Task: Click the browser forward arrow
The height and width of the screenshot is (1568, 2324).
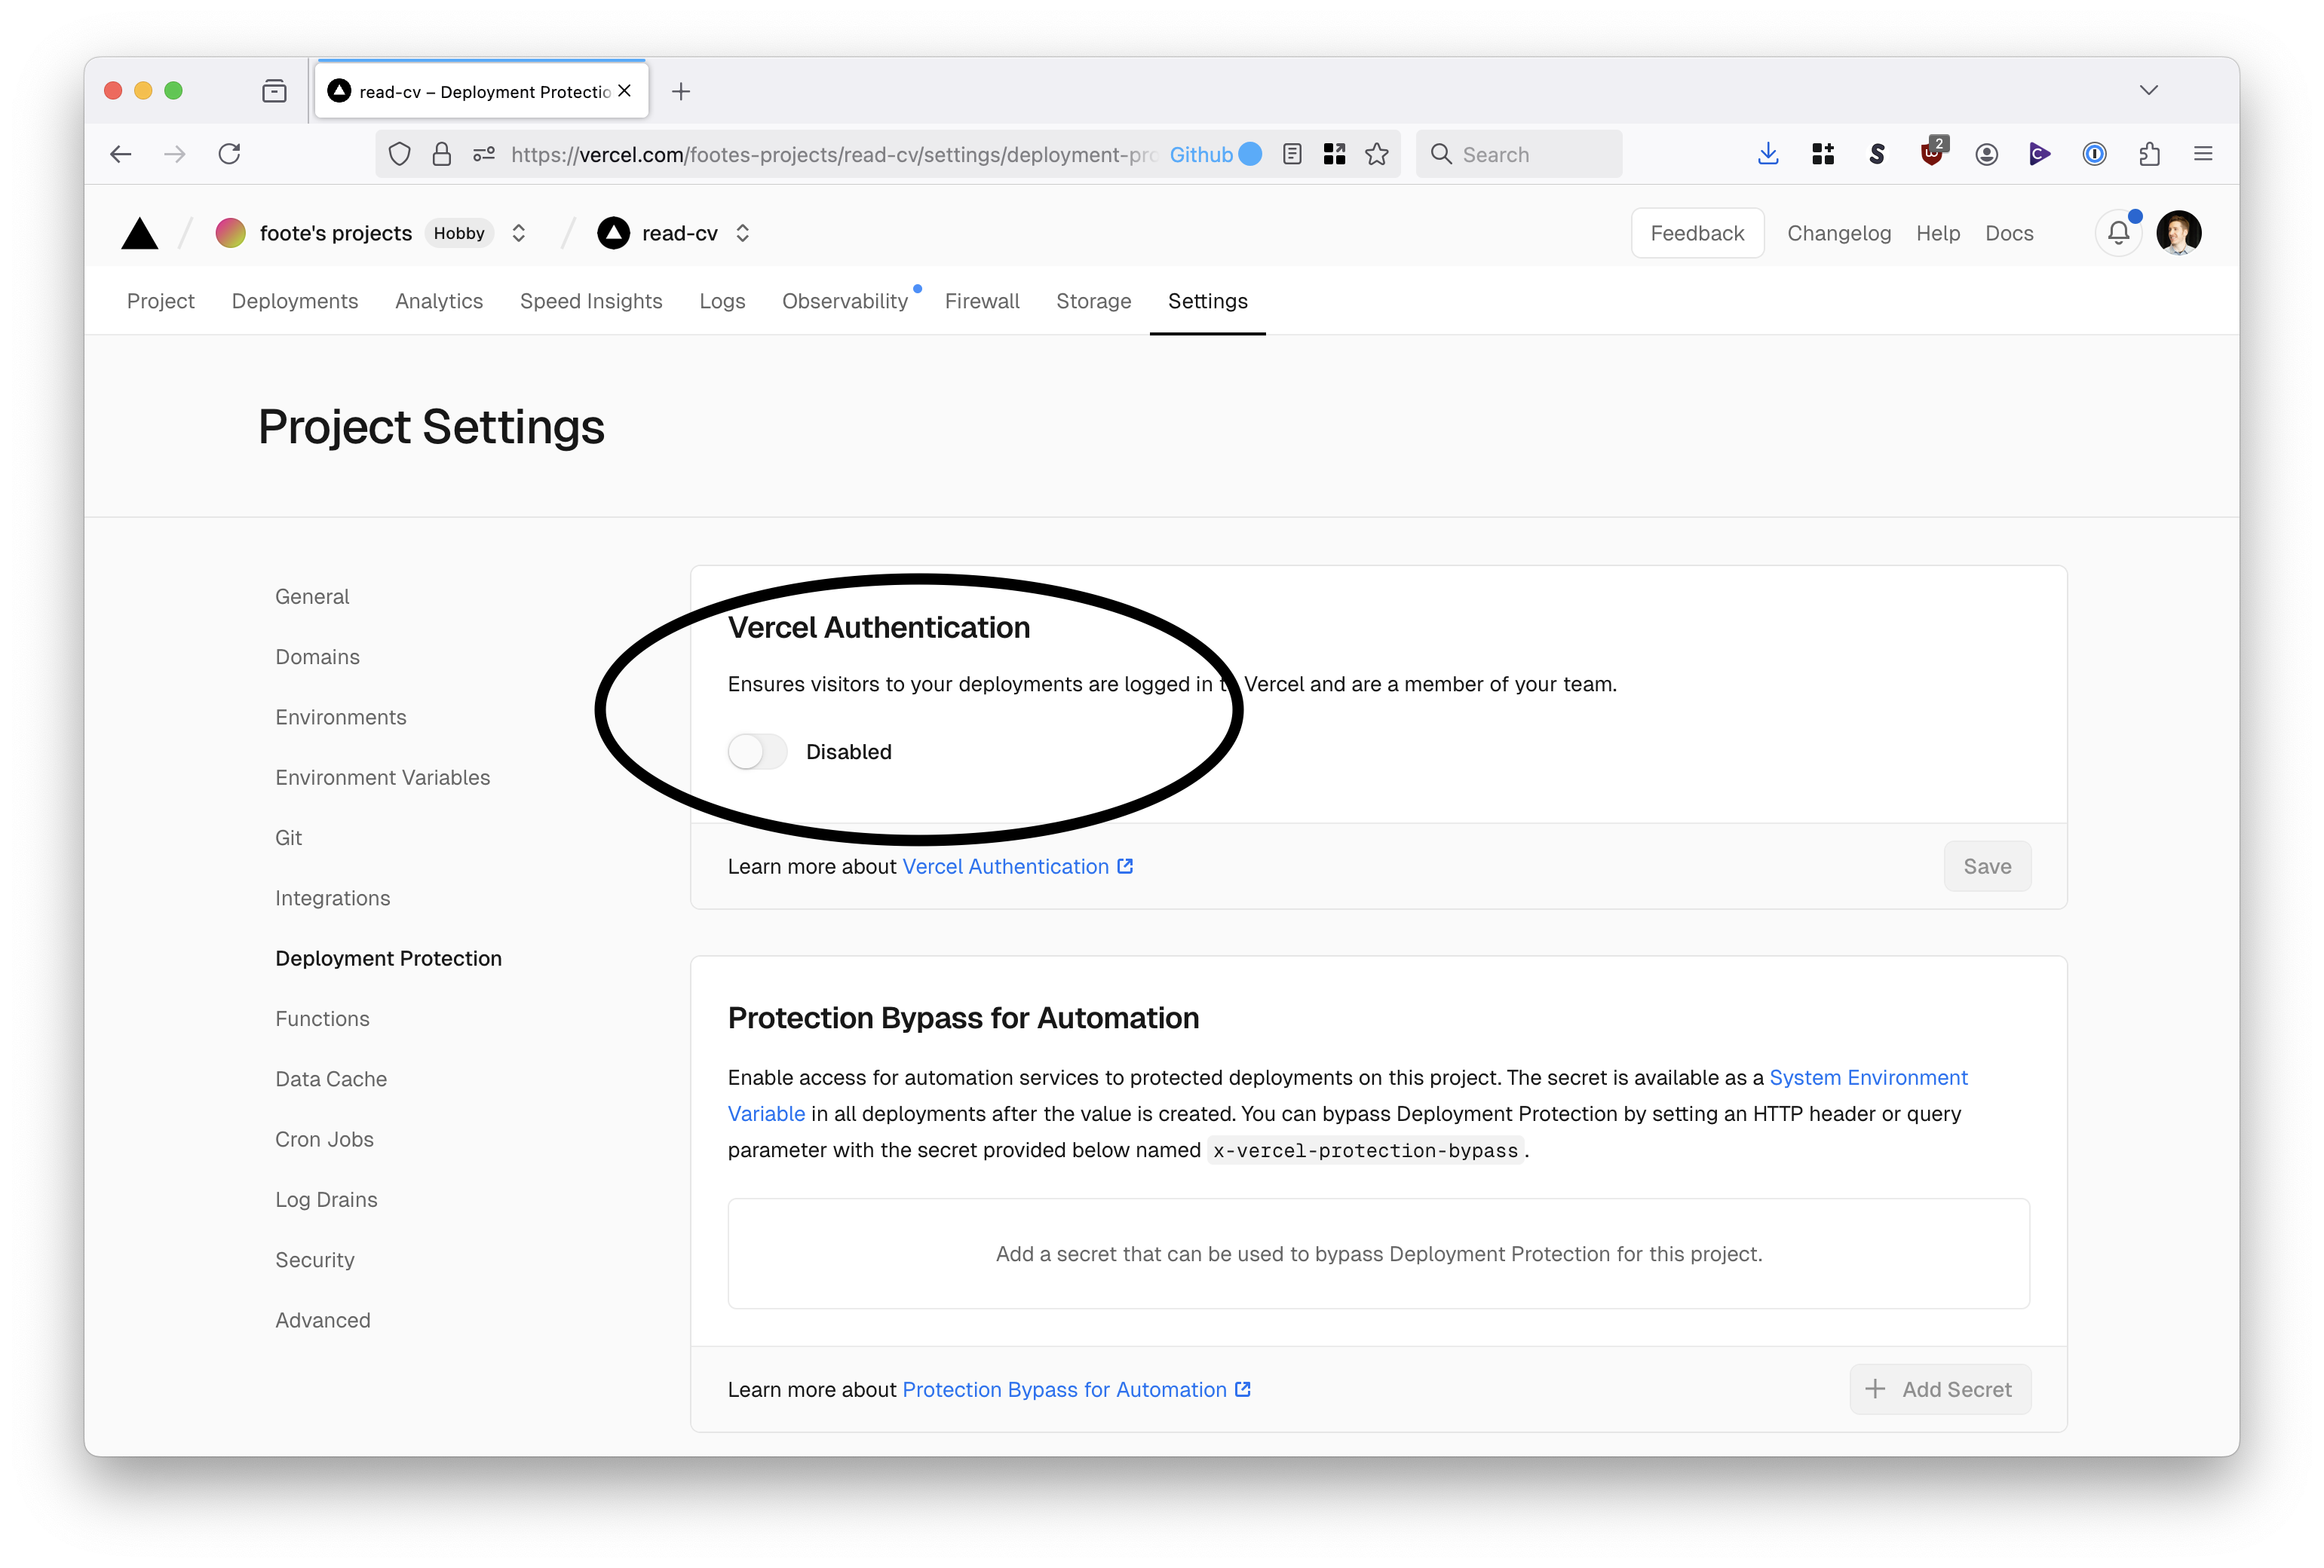Action: (175, 154)
